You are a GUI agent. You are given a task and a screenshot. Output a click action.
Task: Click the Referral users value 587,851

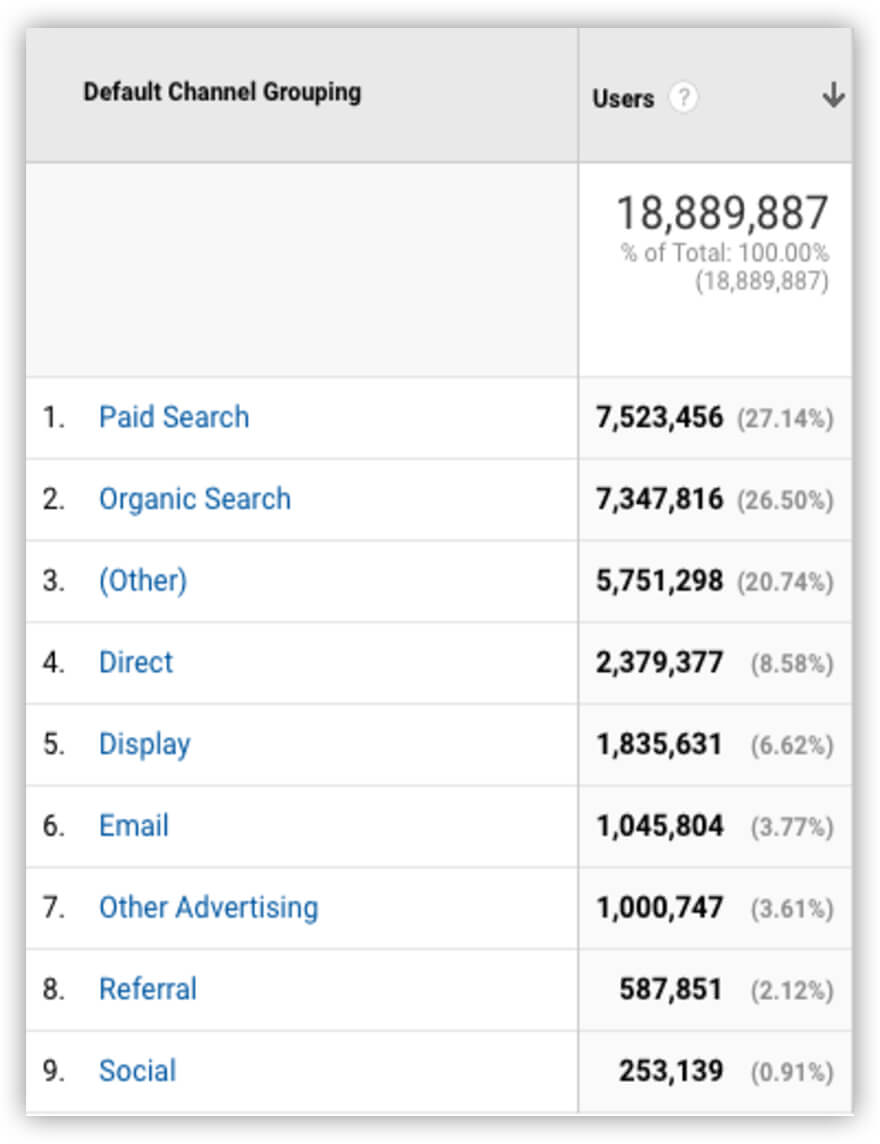pyautogui.click(x=671, y=989)
